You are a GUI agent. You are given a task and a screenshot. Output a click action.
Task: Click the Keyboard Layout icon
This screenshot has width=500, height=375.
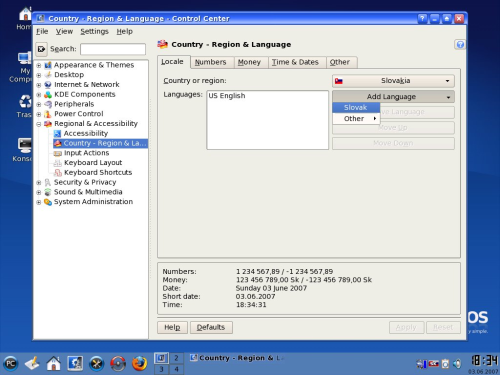58,163
